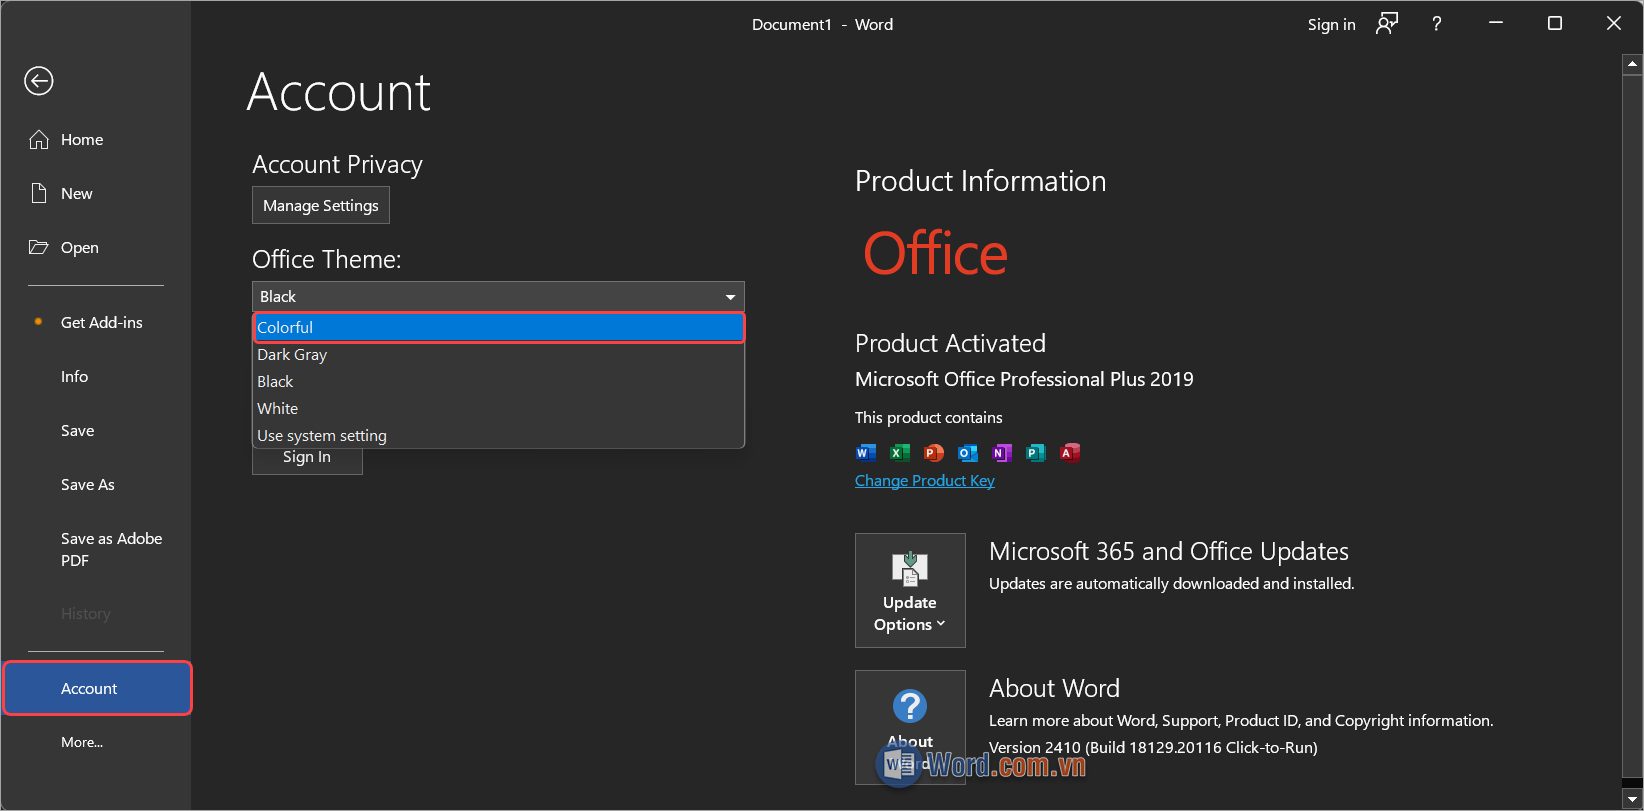1644x811 pixels.
Task: Click the OneNote app icon
Action: [x=1002, y=452]
